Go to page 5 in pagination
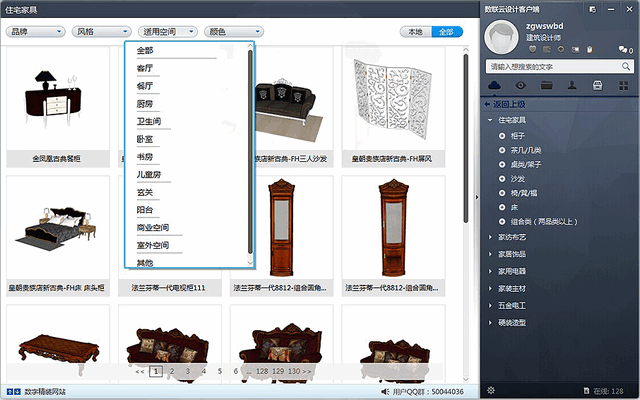640x400 pixels. (x=220, y=371)
